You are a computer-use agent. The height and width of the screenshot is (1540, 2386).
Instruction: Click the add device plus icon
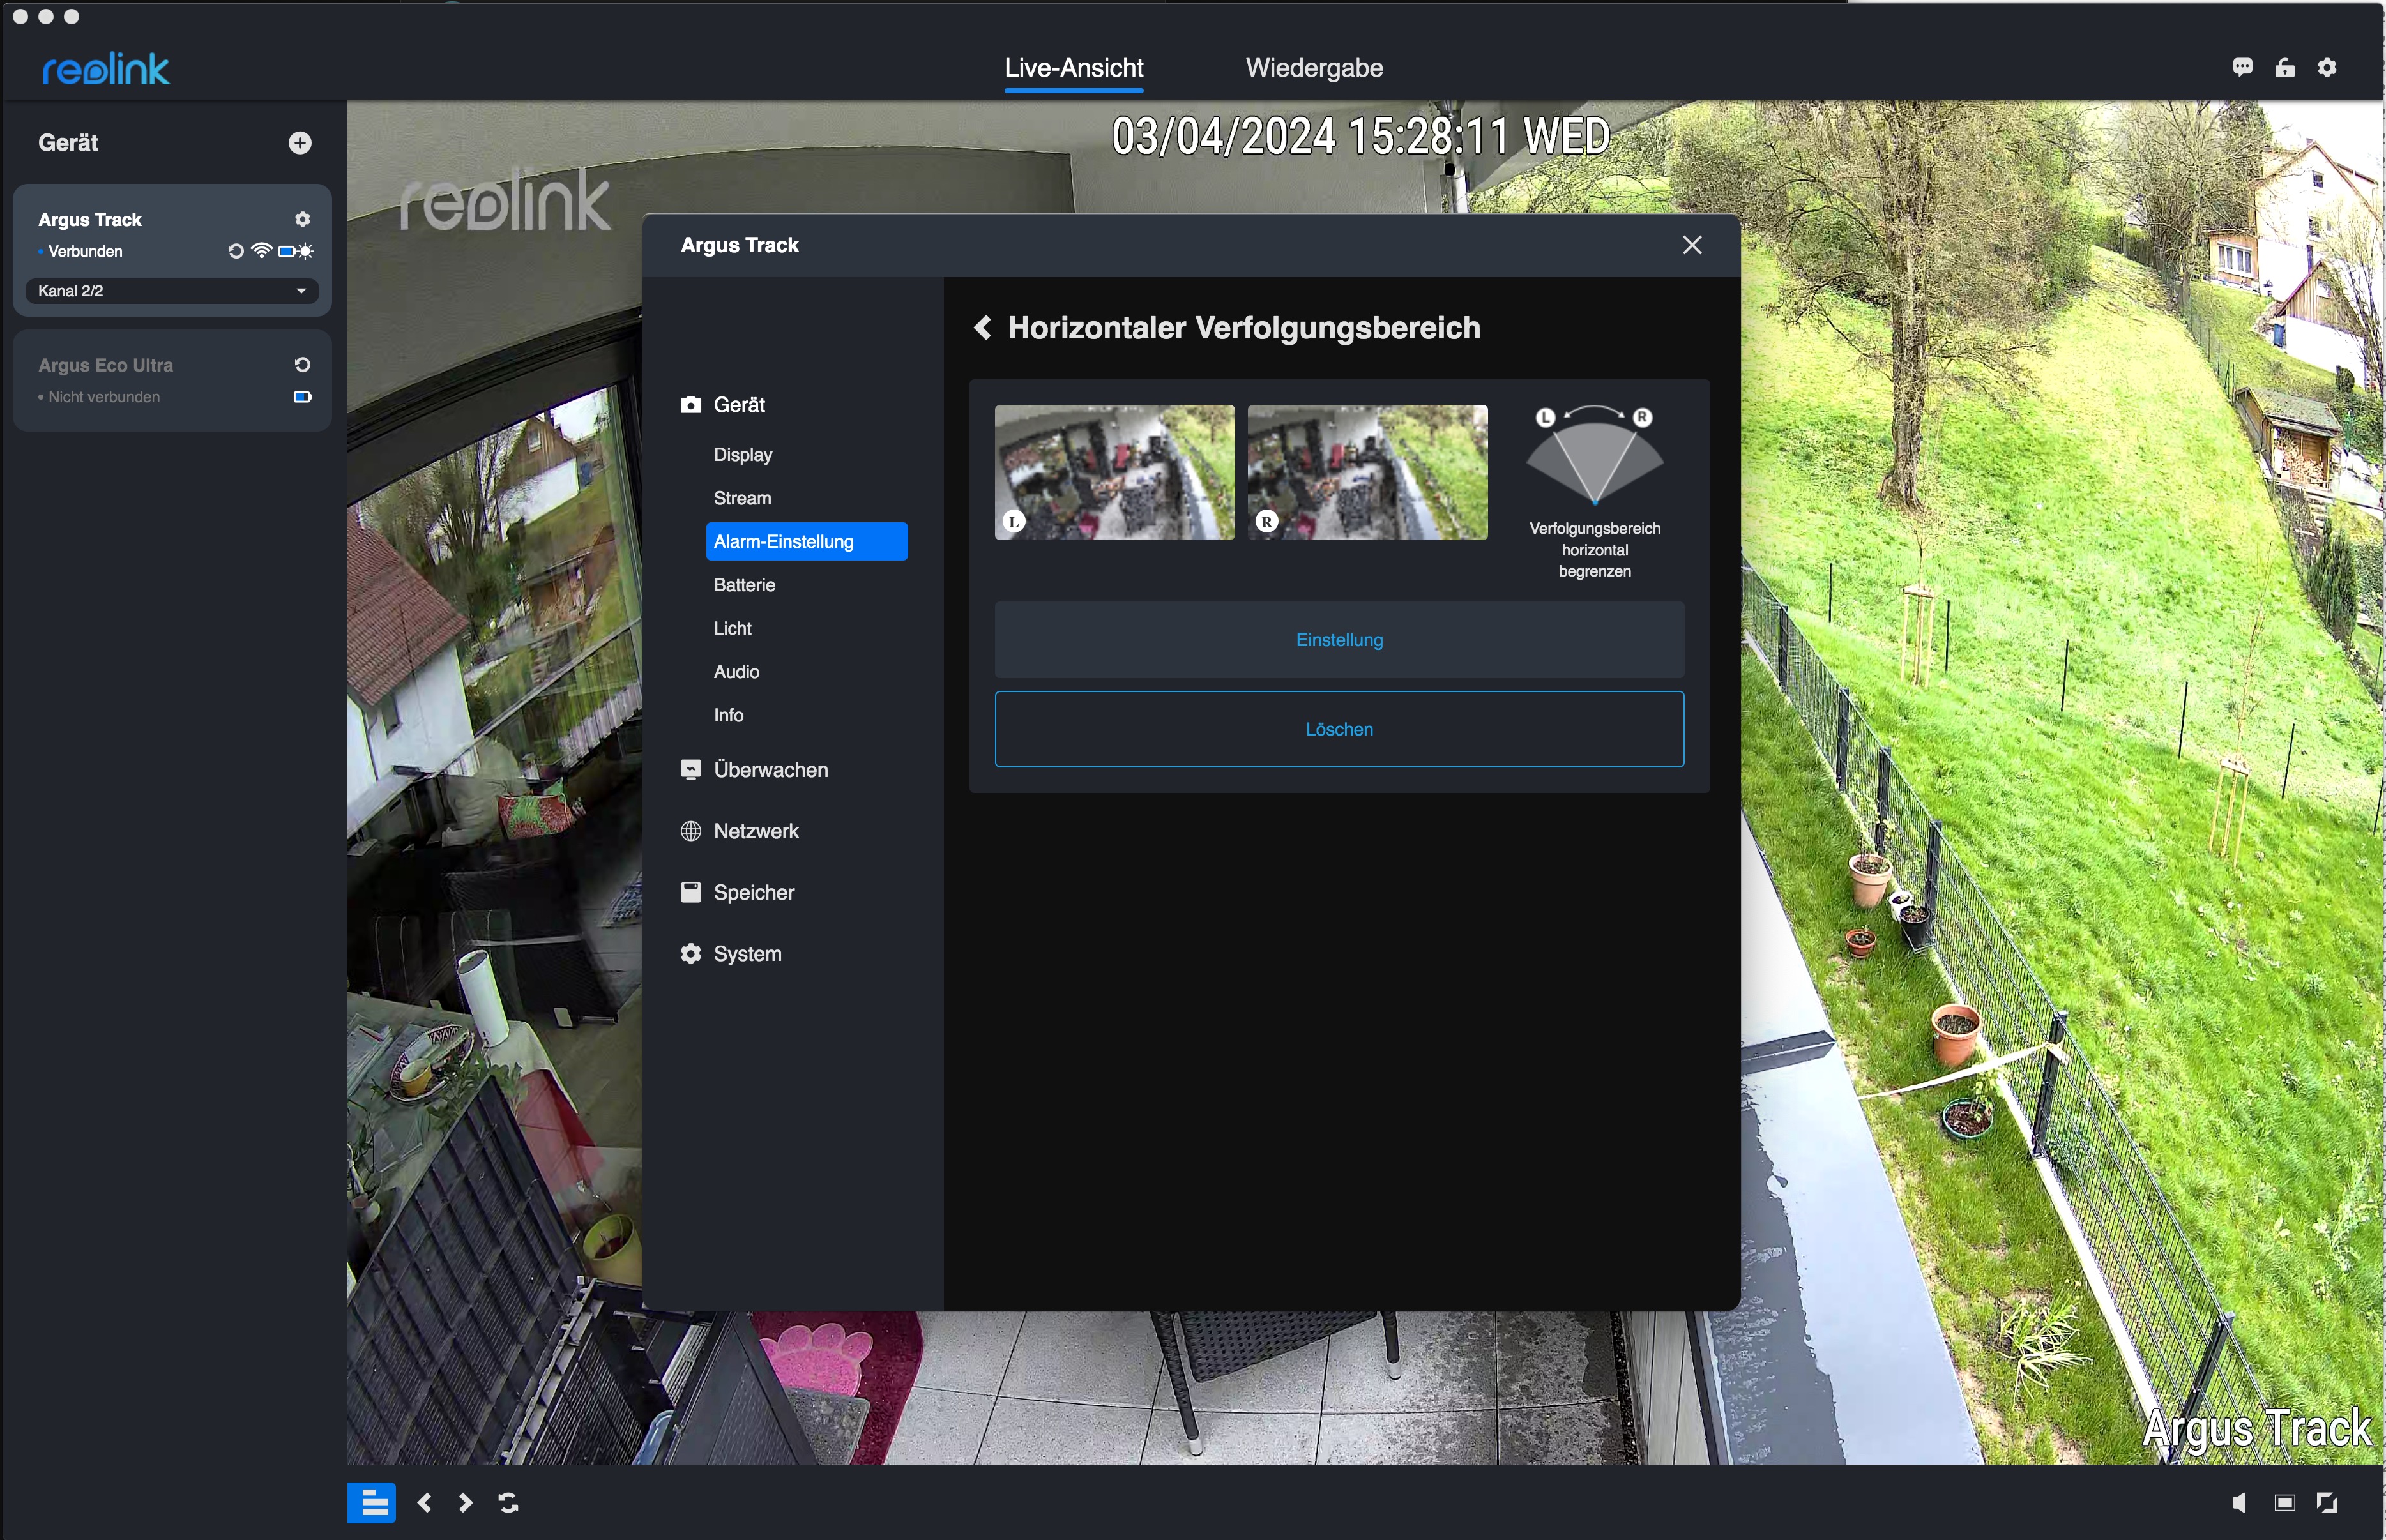click(x=300, y=143)
